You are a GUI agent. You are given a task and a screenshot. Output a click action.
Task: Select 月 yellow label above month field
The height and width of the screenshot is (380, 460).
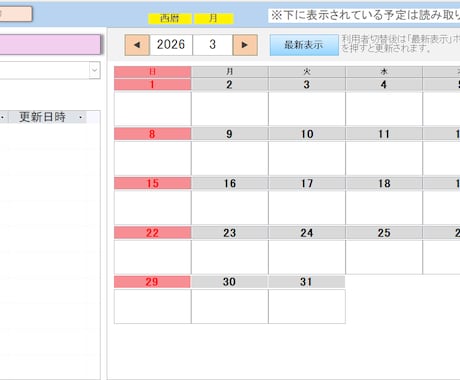click(214, 19)
